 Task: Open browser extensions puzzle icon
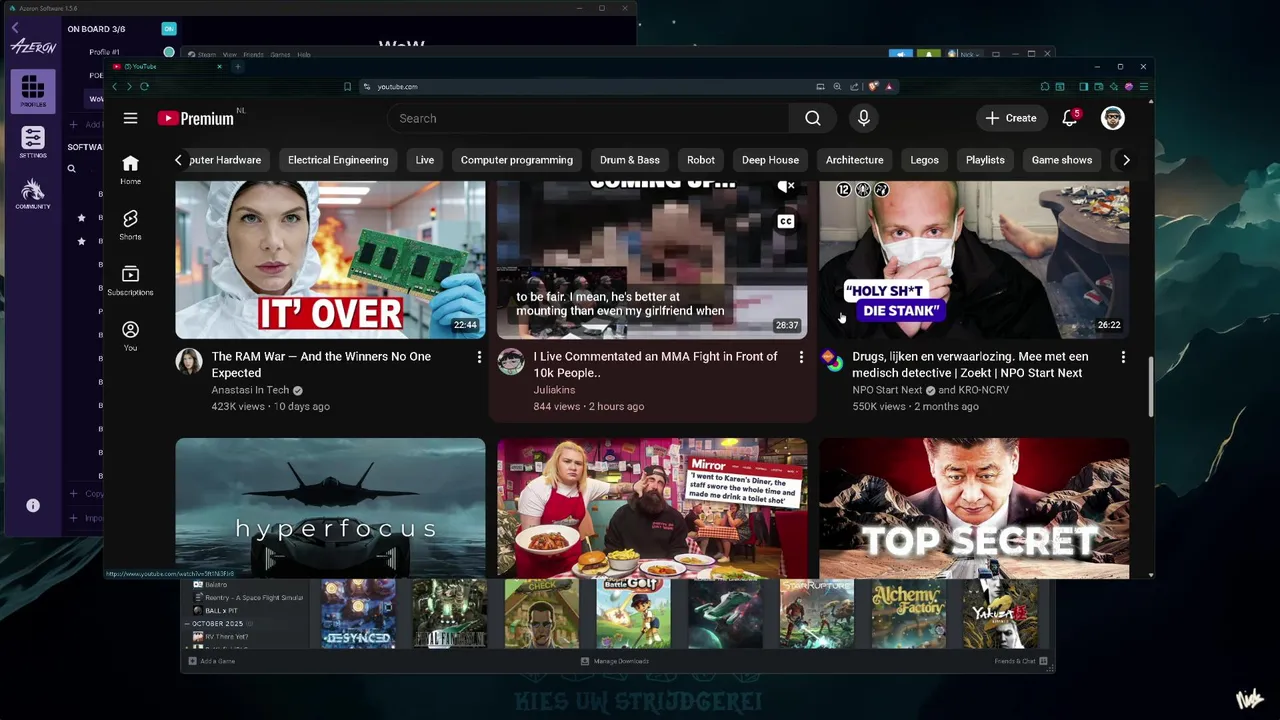[1045, 87]
